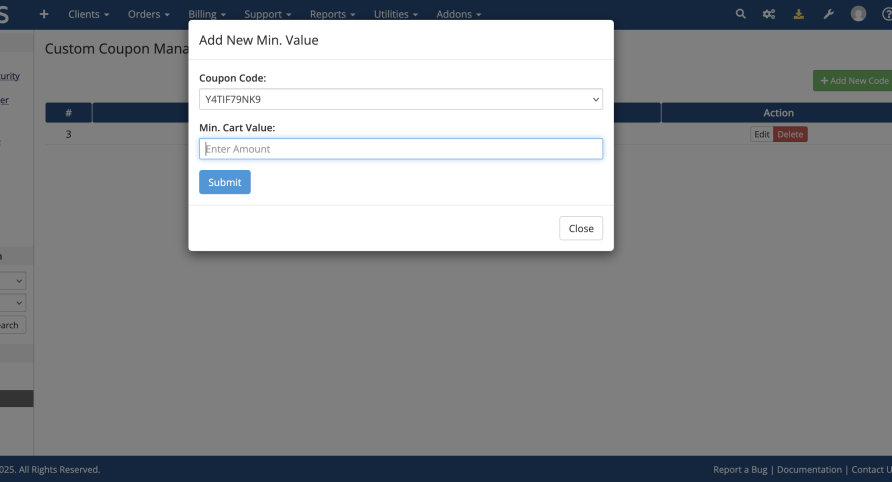Click the plus quick-add icon in navbar
The height and width of the screenshot is (482, 892).
(x=43, y=14)
